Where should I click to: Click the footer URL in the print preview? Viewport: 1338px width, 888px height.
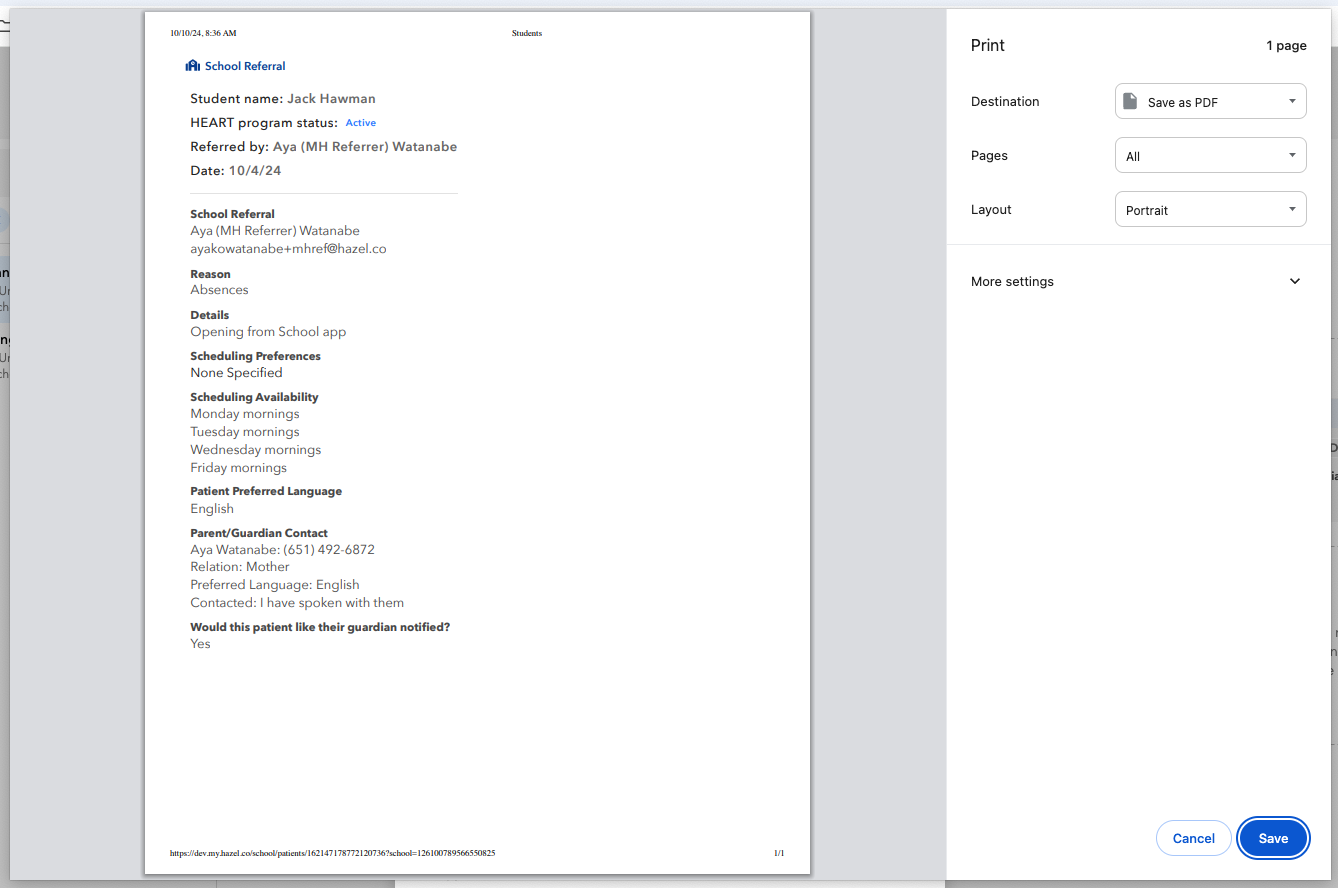coord(332,853)
